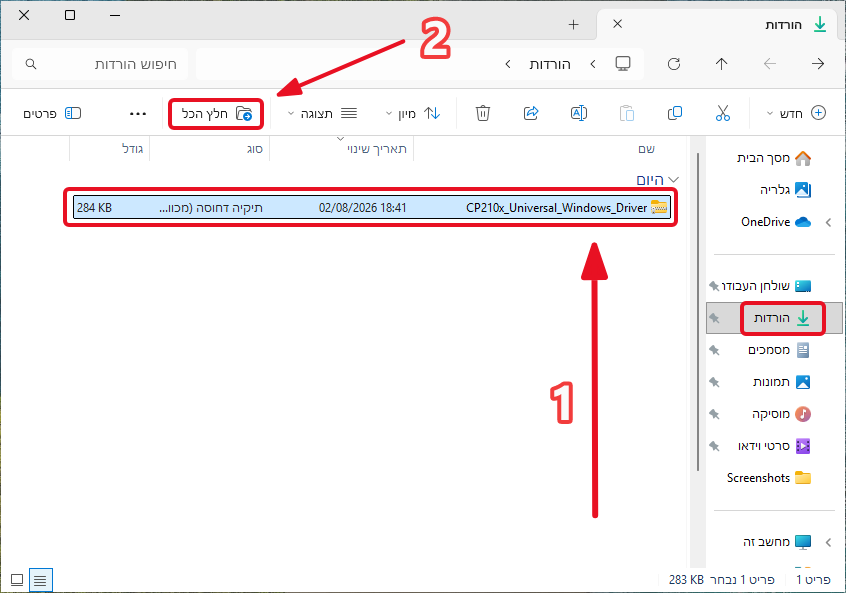This screenshot has width=846, height=593.
Task: Click the pin icon beside שולחן העבודה
Action: (714, 286)
